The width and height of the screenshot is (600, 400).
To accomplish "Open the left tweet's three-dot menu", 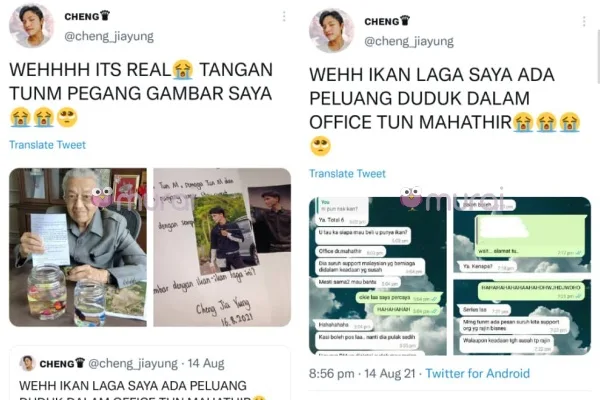I will tap(284, 16).
